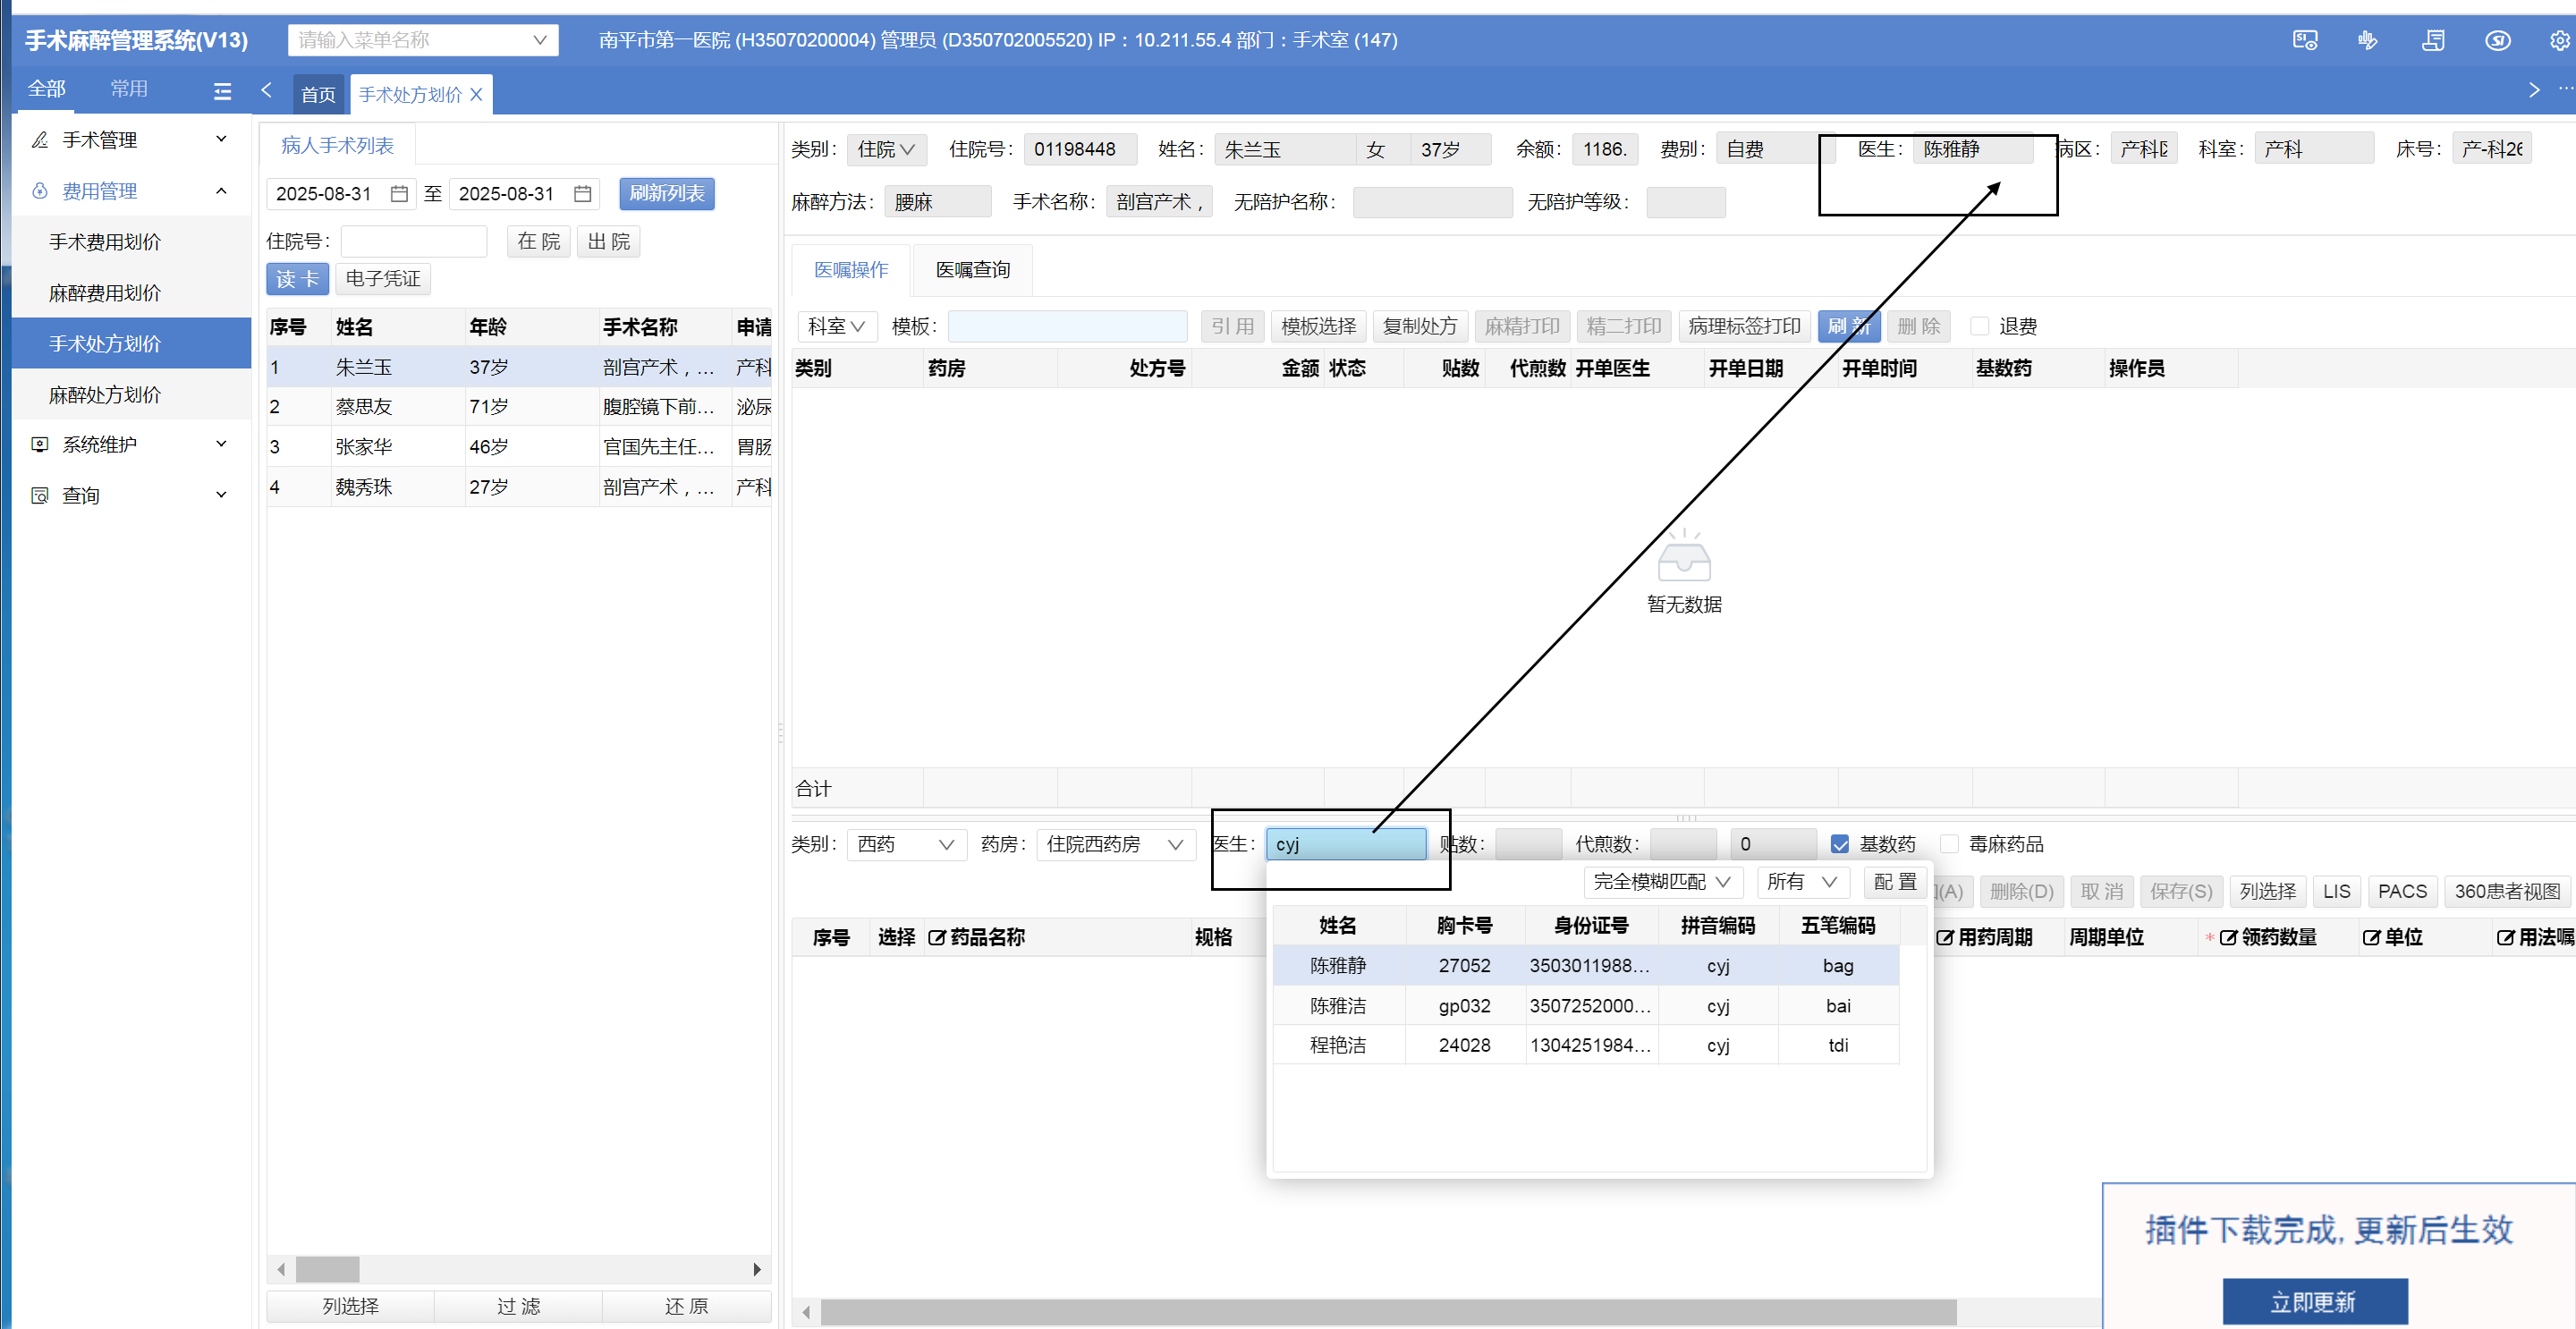Click the 刷新列表 button
The image size is (2576, 1329).
pyautogui.click(x=666, y=194)
